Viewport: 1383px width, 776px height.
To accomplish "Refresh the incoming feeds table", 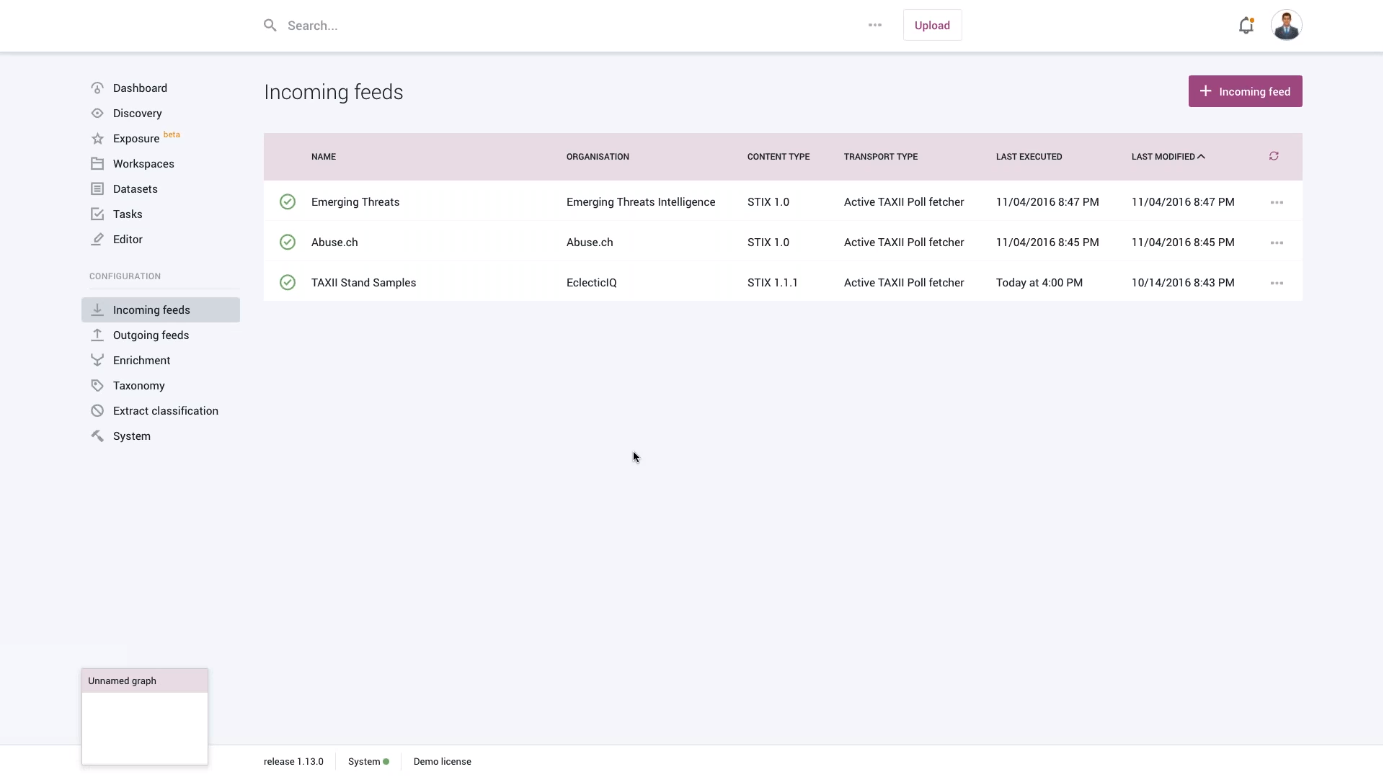I will point(1273,156).
